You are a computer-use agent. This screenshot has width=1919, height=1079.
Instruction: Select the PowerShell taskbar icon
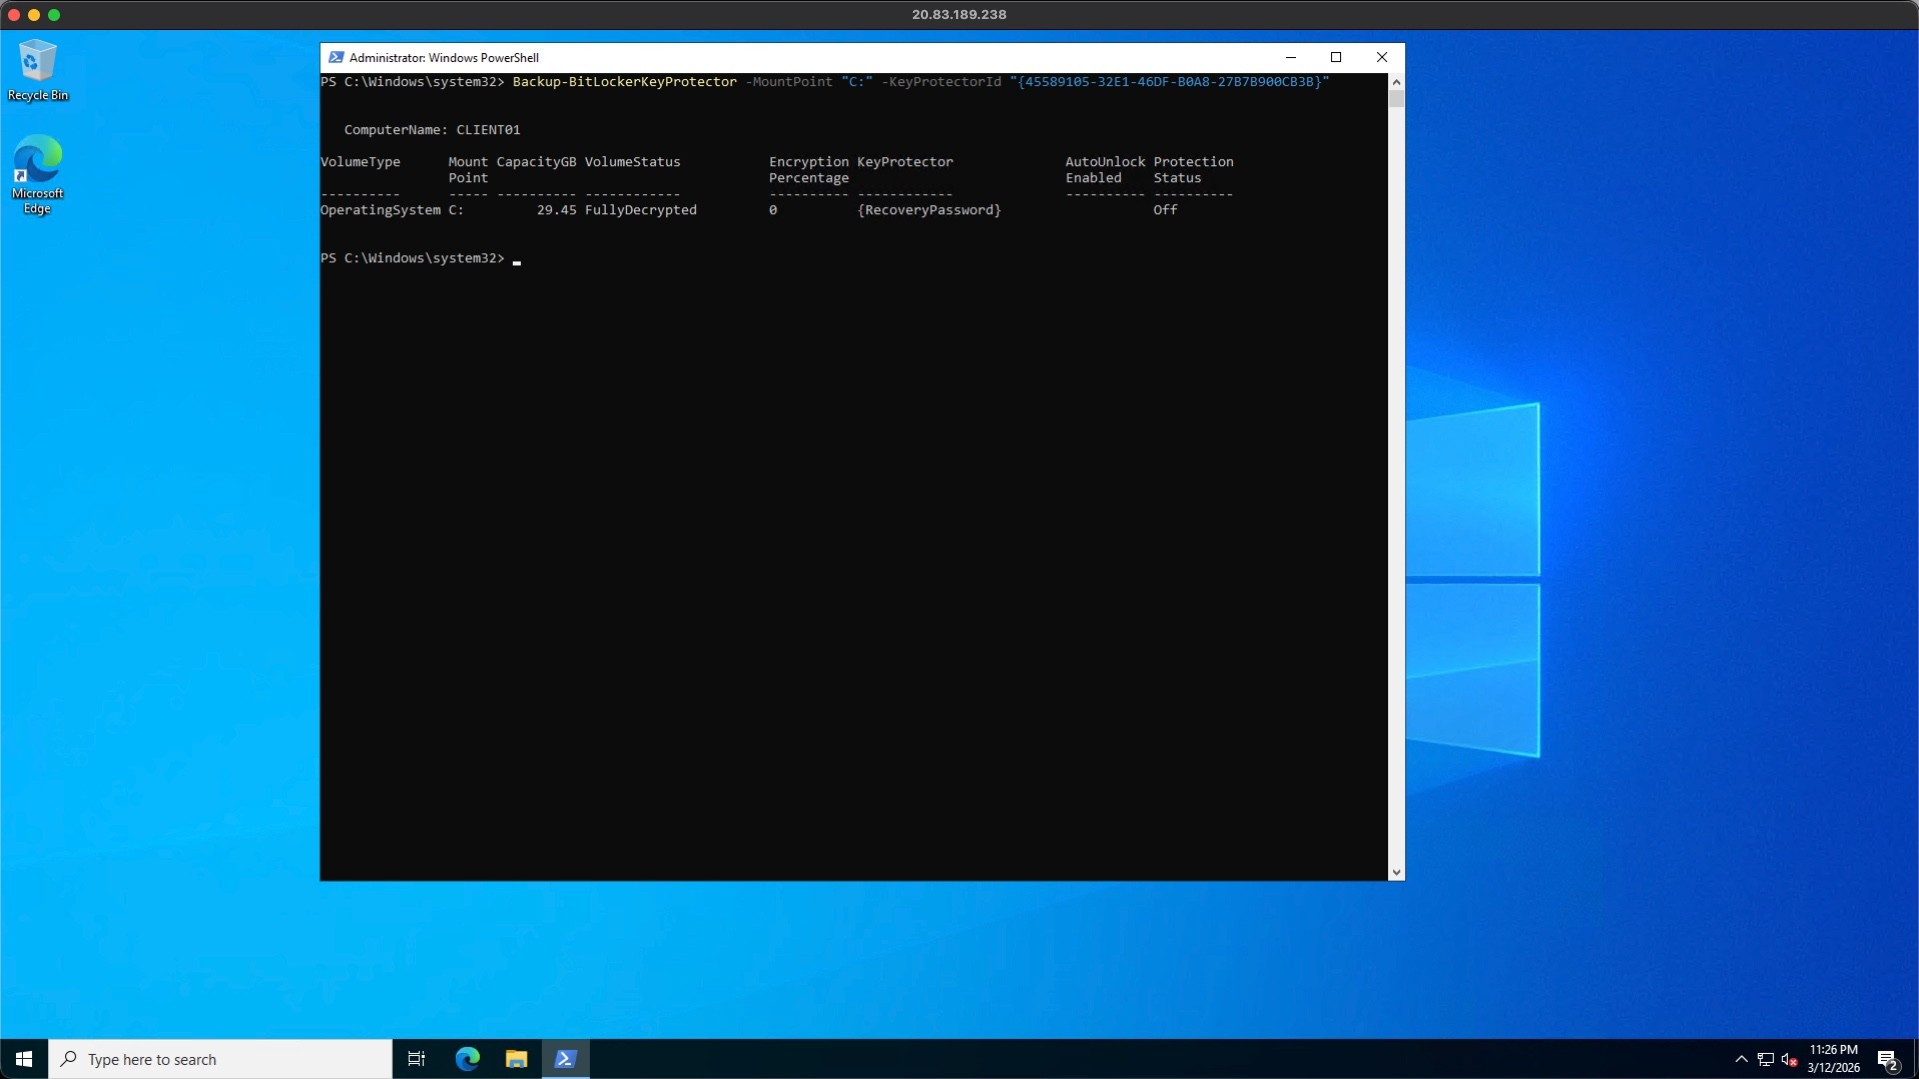coord(565,1059)
